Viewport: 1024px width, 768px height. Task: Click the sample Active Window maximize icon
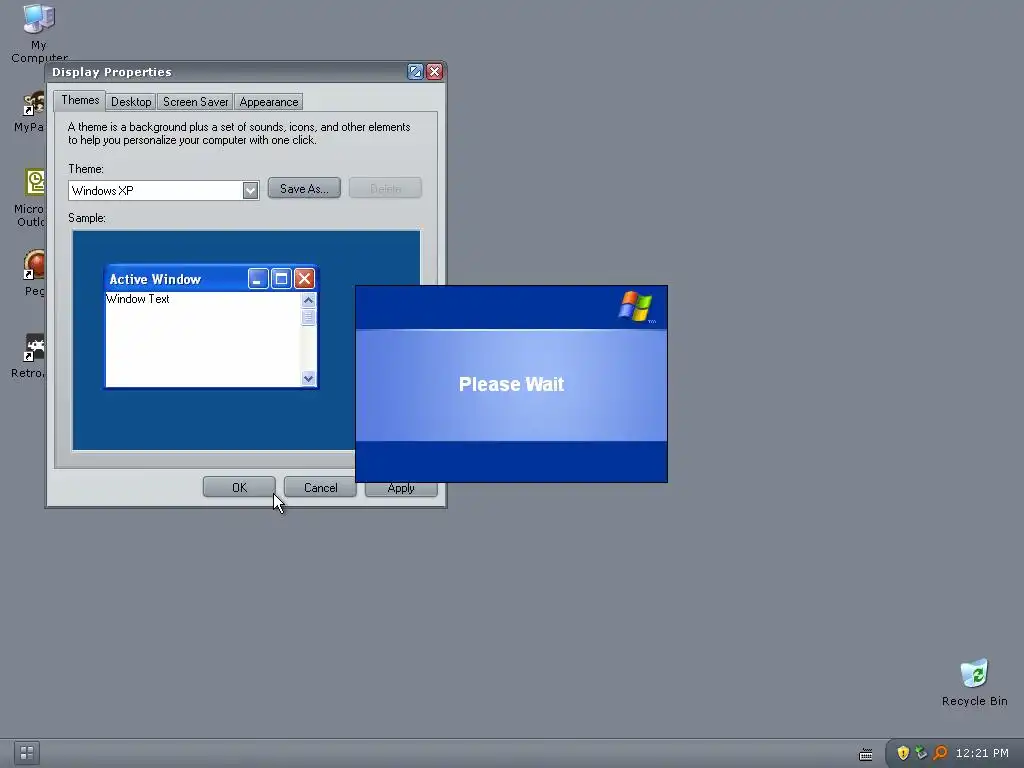281,279
